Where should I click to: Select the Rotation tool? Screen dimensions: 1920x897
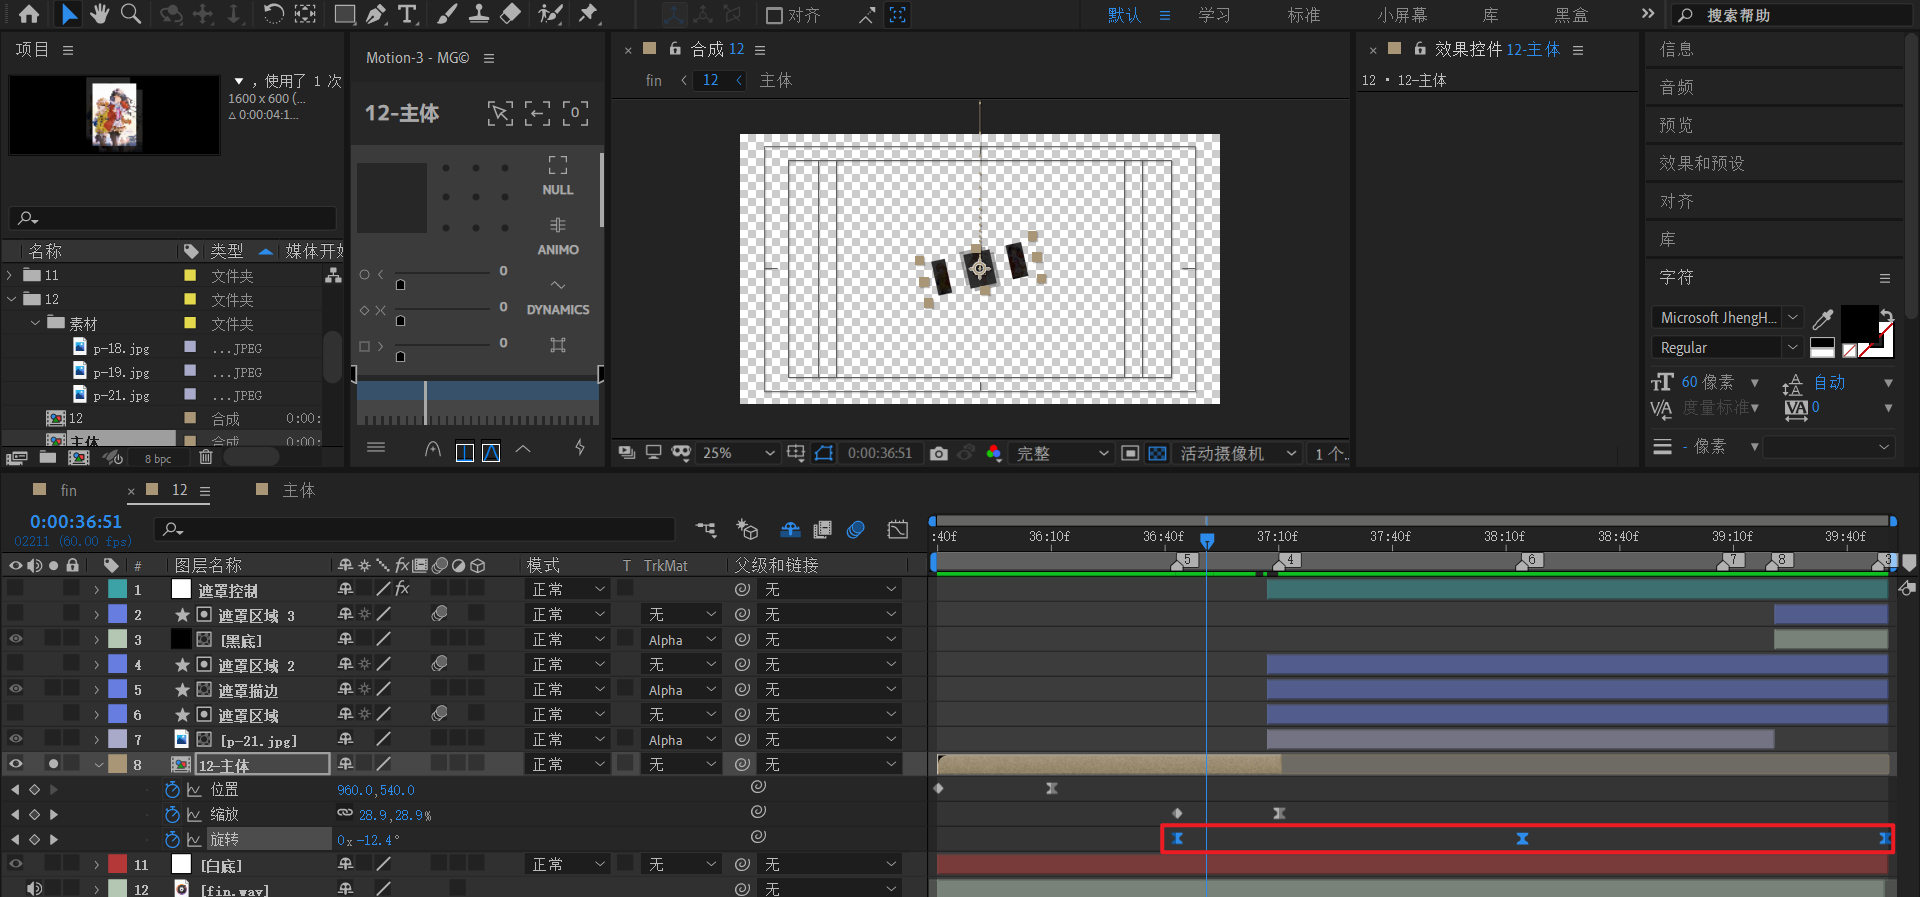(273, 14)
